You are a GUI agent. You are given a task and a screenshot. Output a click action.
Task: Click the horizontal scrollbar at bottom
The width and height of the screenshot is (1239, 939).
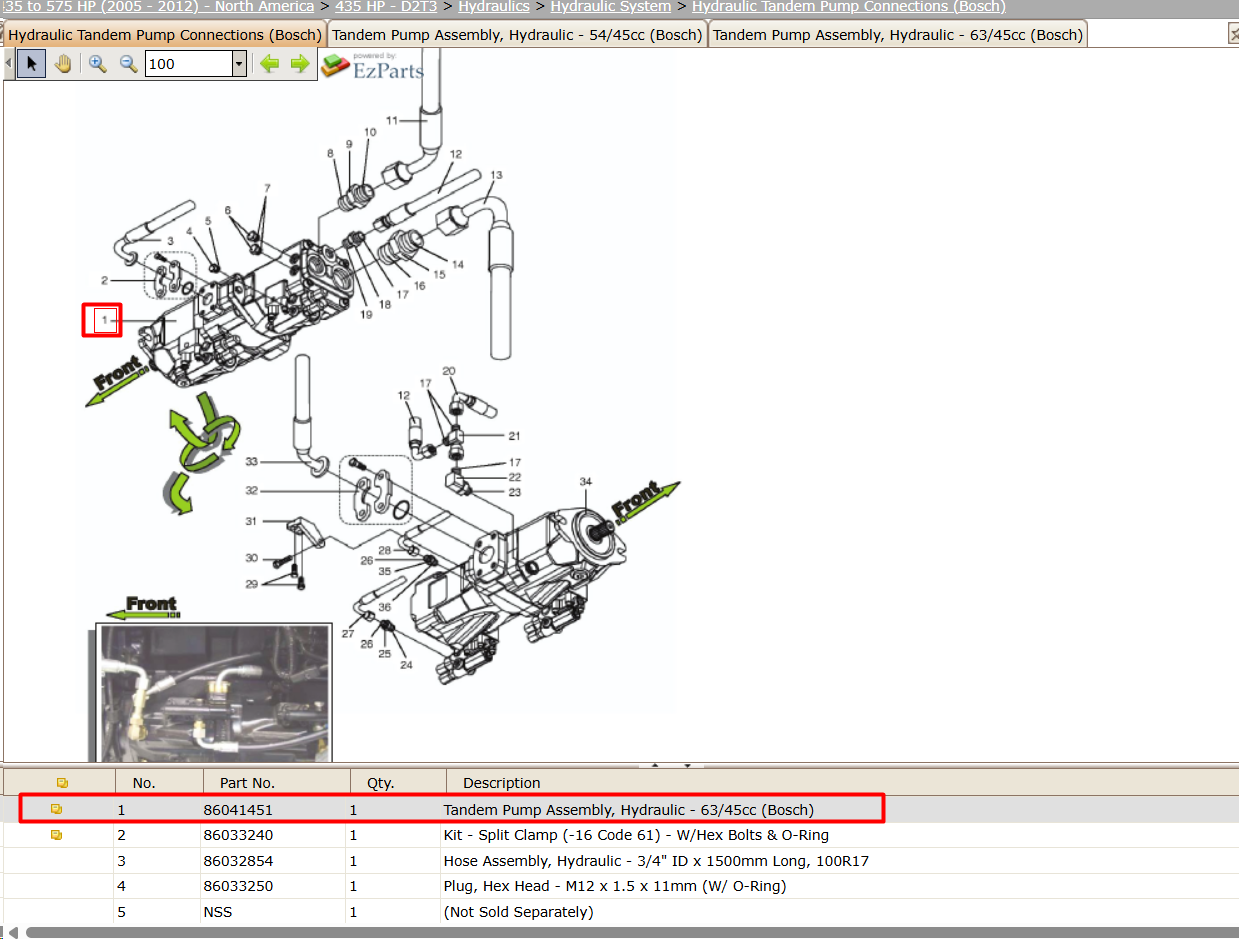point(630,932)
